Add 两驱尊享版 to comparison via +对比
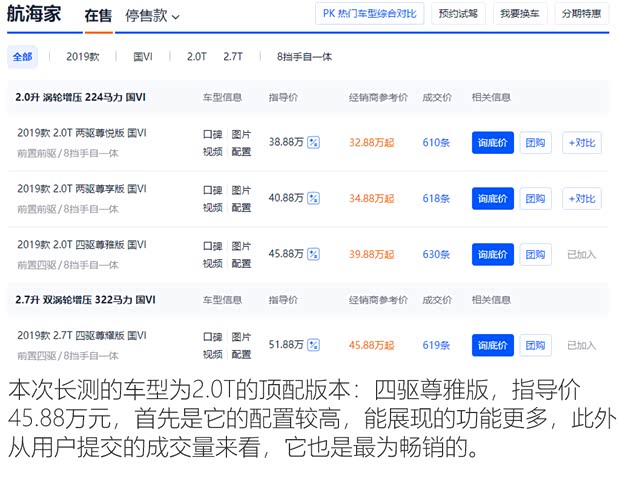Image resolution: width=620 pixels, height=479 pixels. click(x=582, y=199)
